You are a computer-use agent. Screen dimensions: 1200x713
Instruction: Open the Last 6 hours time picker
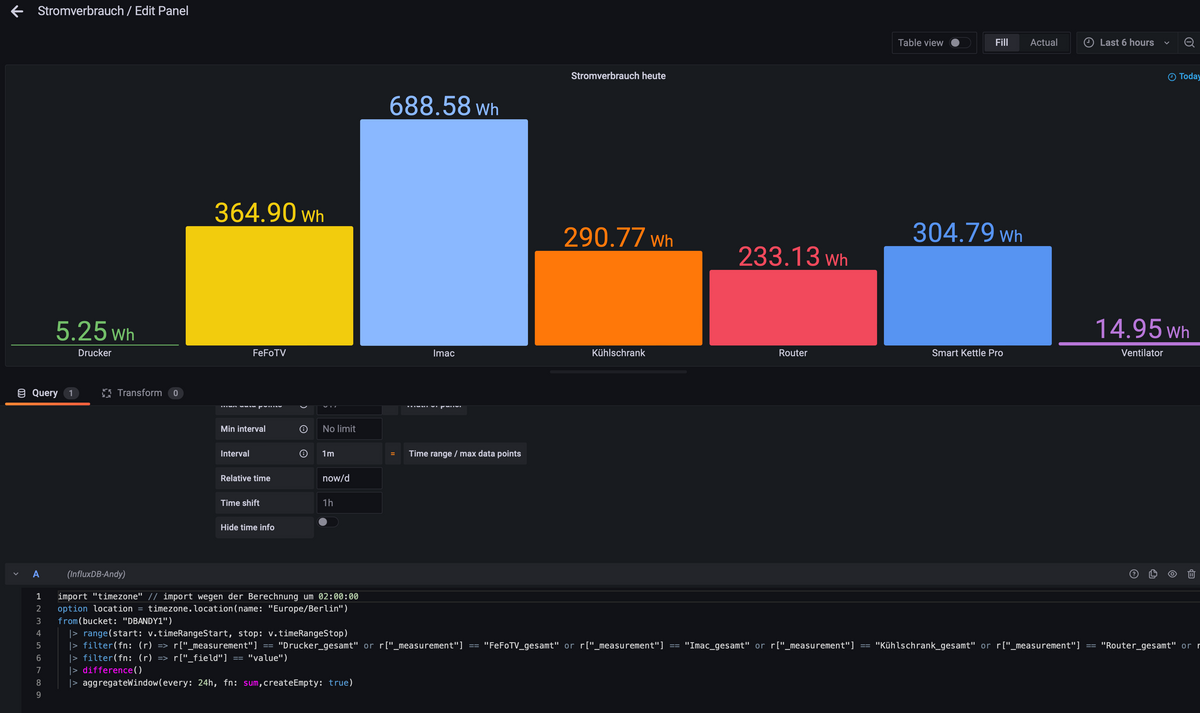click(1126, 43)
